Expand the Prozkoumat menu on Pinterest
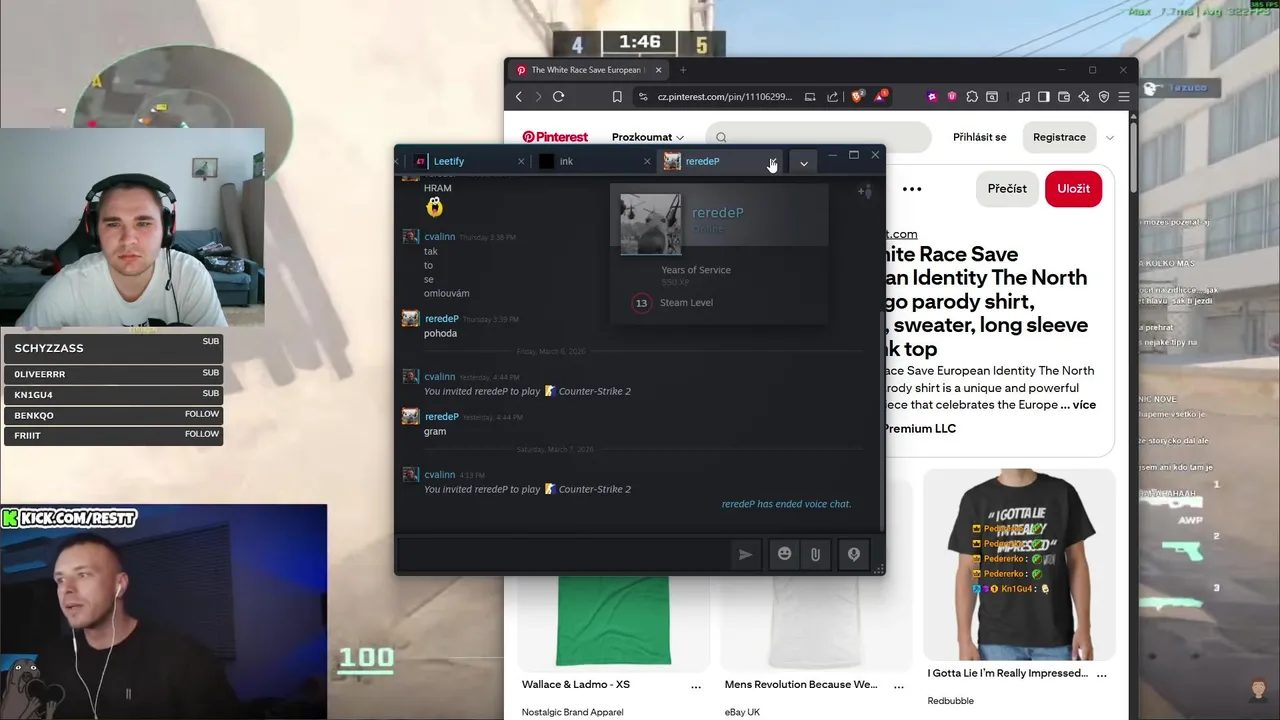 (x=648, y=137)
